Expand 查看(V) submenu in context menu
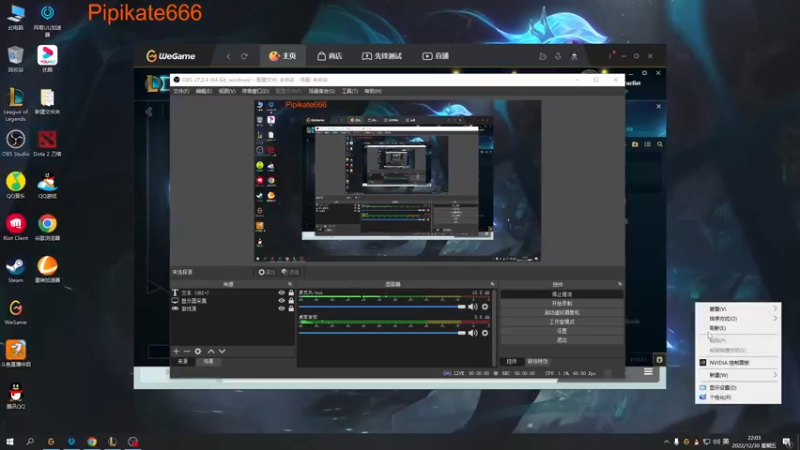The image size is (800, 450). point(738,309)
